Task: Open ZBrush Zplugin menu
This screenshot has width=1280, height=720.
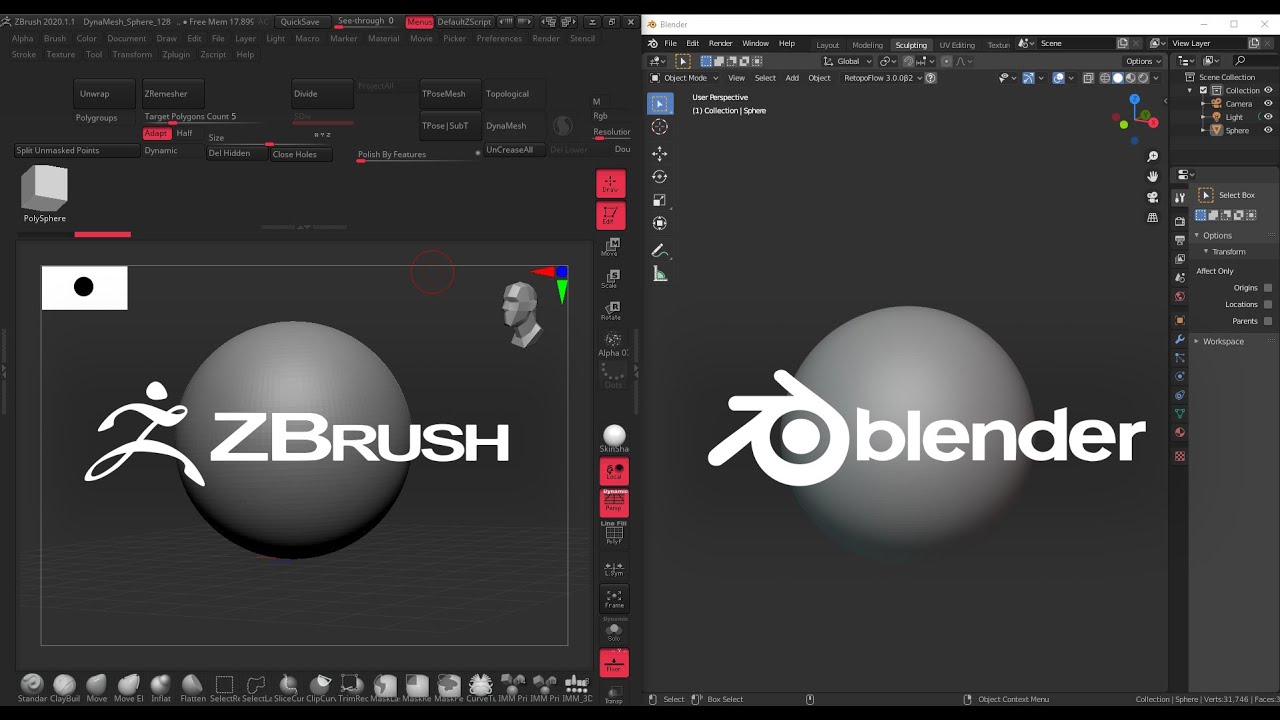Action: pyautogui.click(x=176, y=54)
